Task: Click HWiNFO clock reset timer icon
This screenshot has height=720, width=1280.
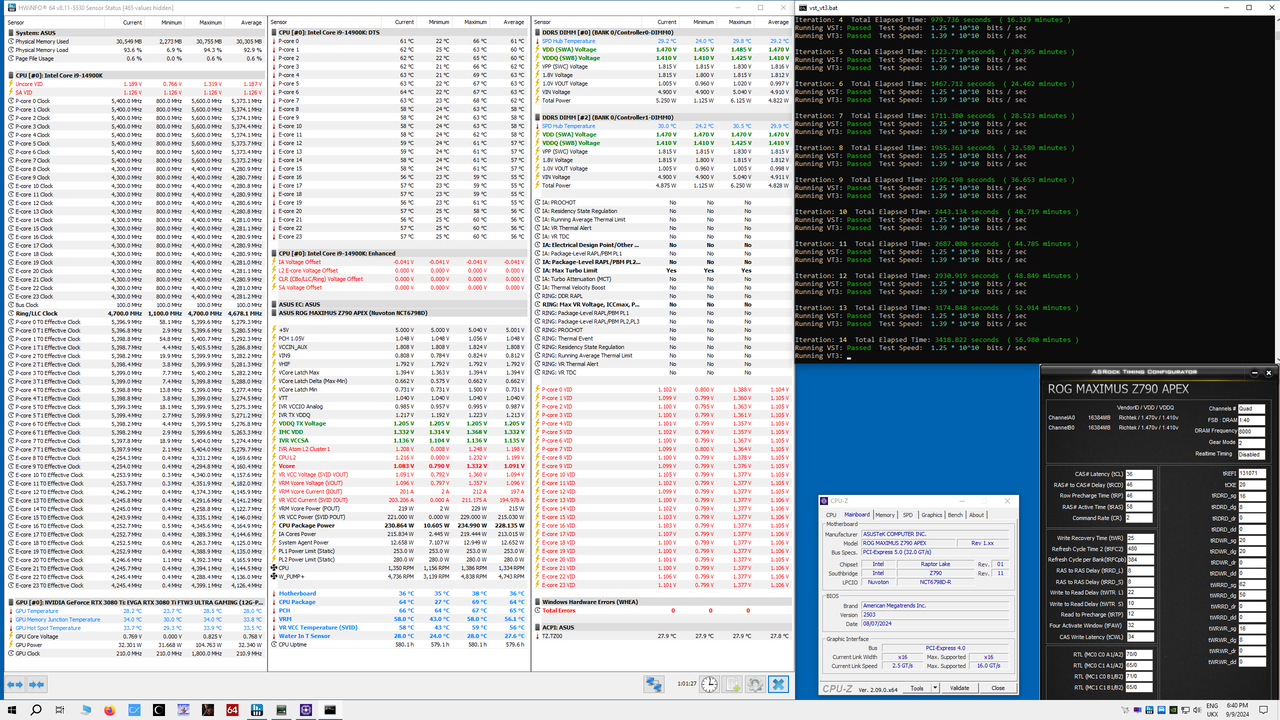Action: point(709,685)
